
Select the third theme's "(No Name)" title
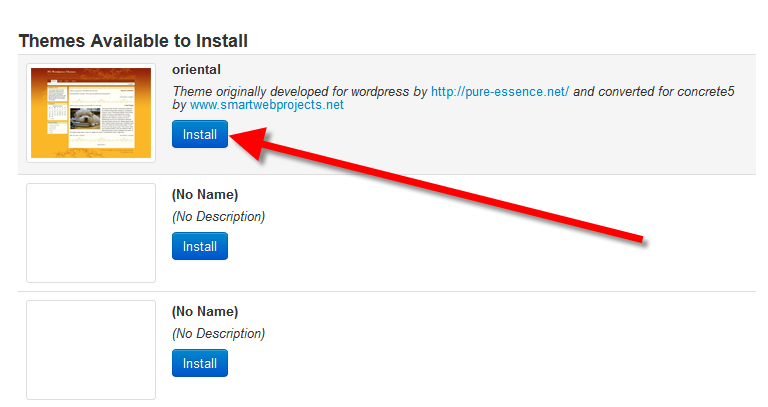pos(205,311)
